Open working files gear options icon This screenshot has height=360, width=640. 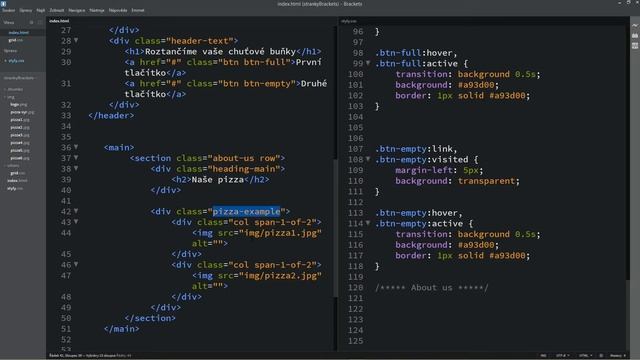point(31,22)
